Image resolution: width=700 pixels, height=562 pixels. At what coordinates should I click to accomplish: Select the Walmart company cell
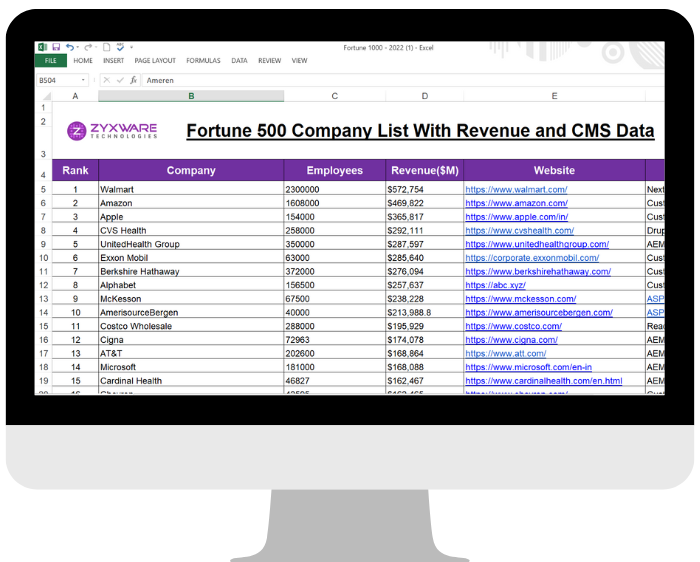coord(191,189)
